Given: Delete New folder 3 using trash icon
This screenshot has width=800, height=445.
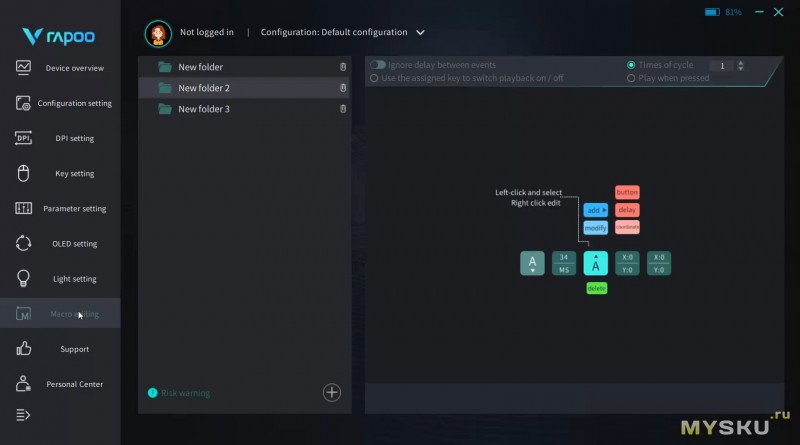Looking at the screenshot, I should pos(342,109).
